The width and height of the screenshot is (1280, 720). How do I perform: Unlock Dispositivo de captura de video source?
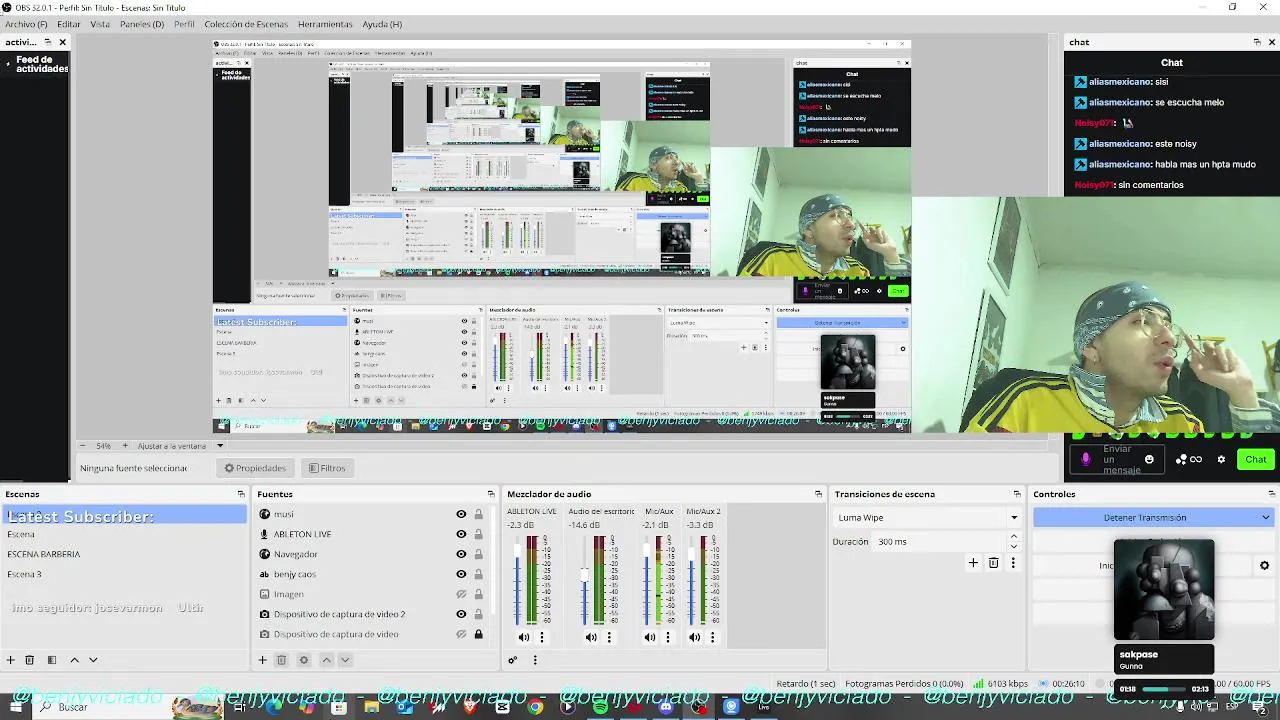478,634
